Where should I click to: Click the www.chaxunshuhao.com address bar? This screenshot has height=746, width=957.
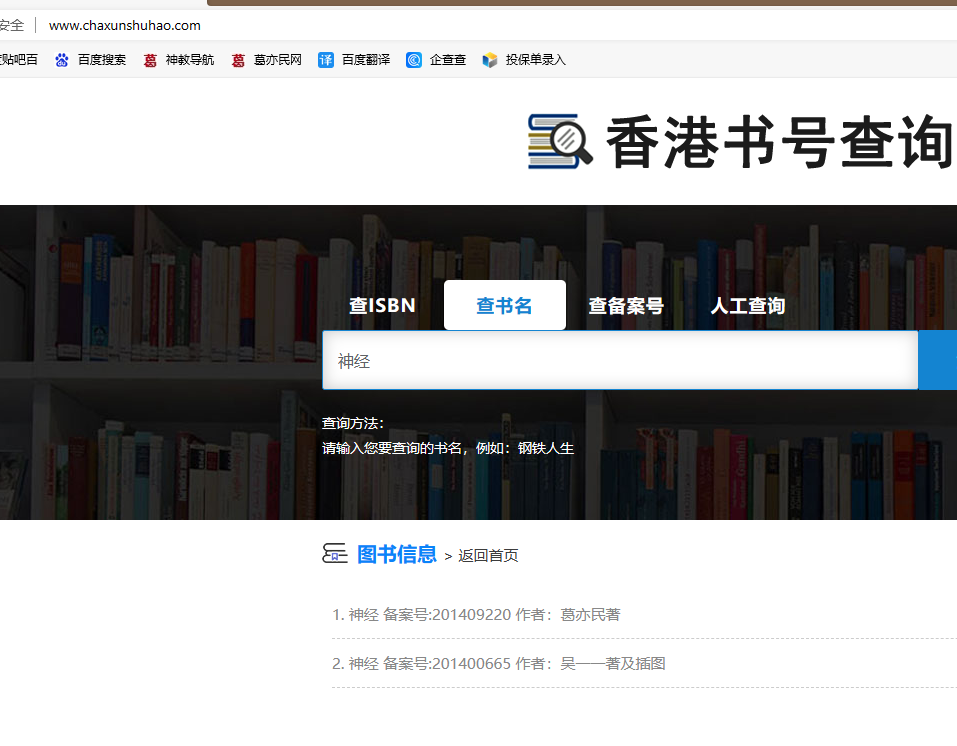tap(125, 25)
